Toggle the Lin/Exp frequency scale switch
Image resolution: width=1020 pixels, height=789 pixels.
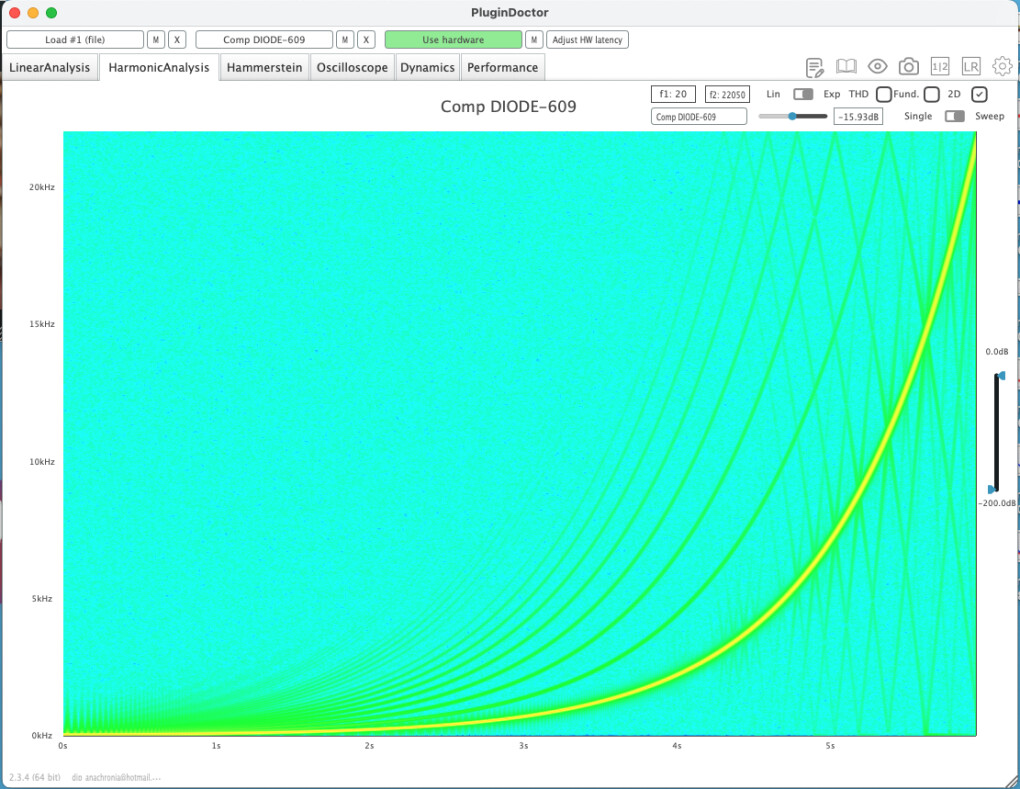[x=803, y=94]
